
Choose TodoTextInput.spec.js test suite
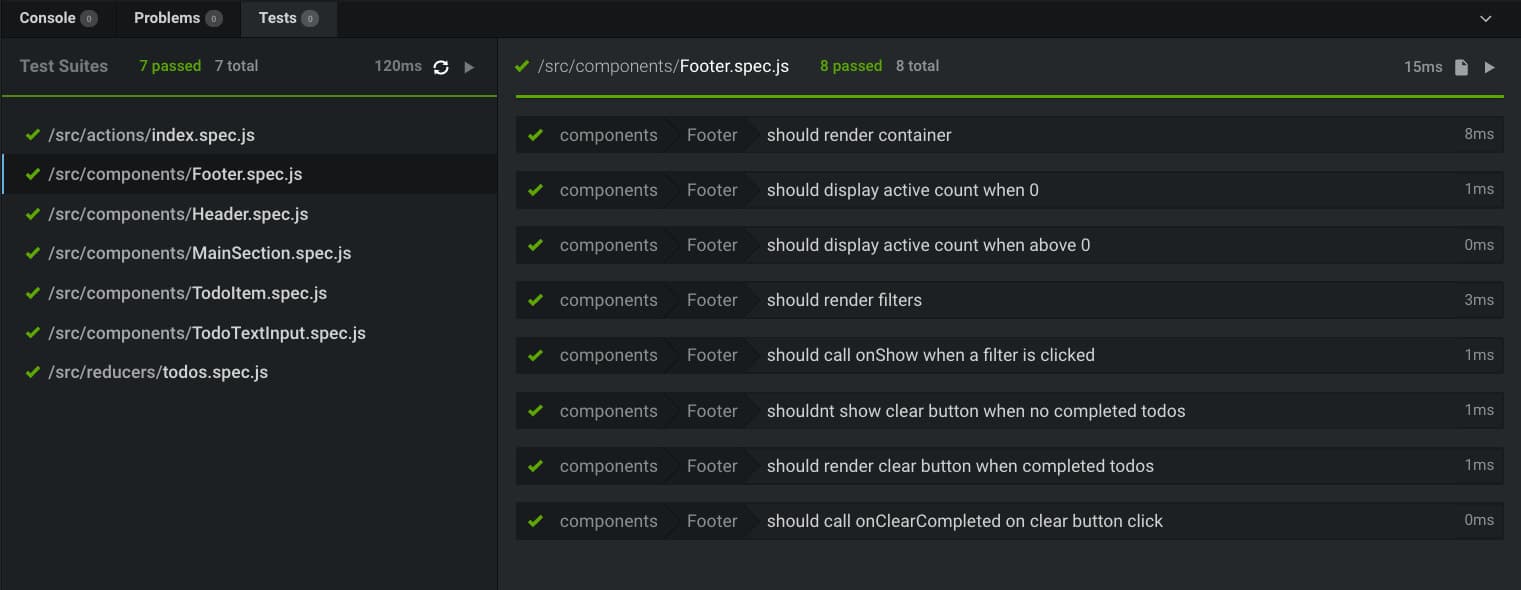point(207,333)
